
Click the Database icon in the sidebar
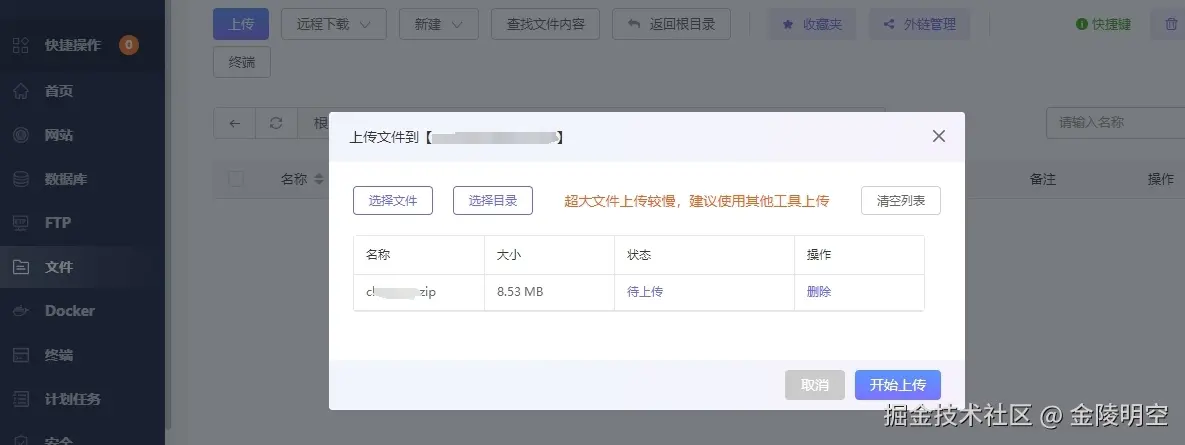21,179
